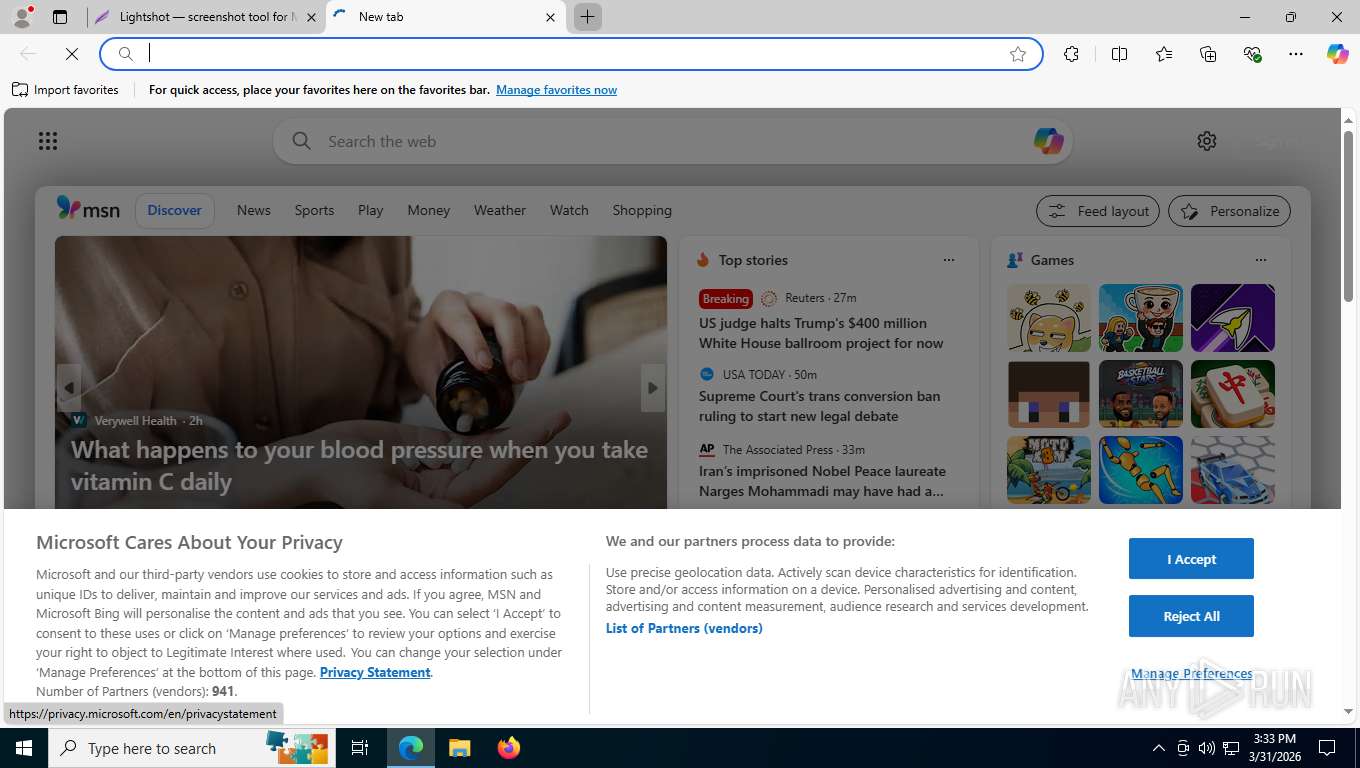This screenshot has width=1360, height=768.
Task: Click the page scrollbar down arrow
Action: [x=1348, y=711]
